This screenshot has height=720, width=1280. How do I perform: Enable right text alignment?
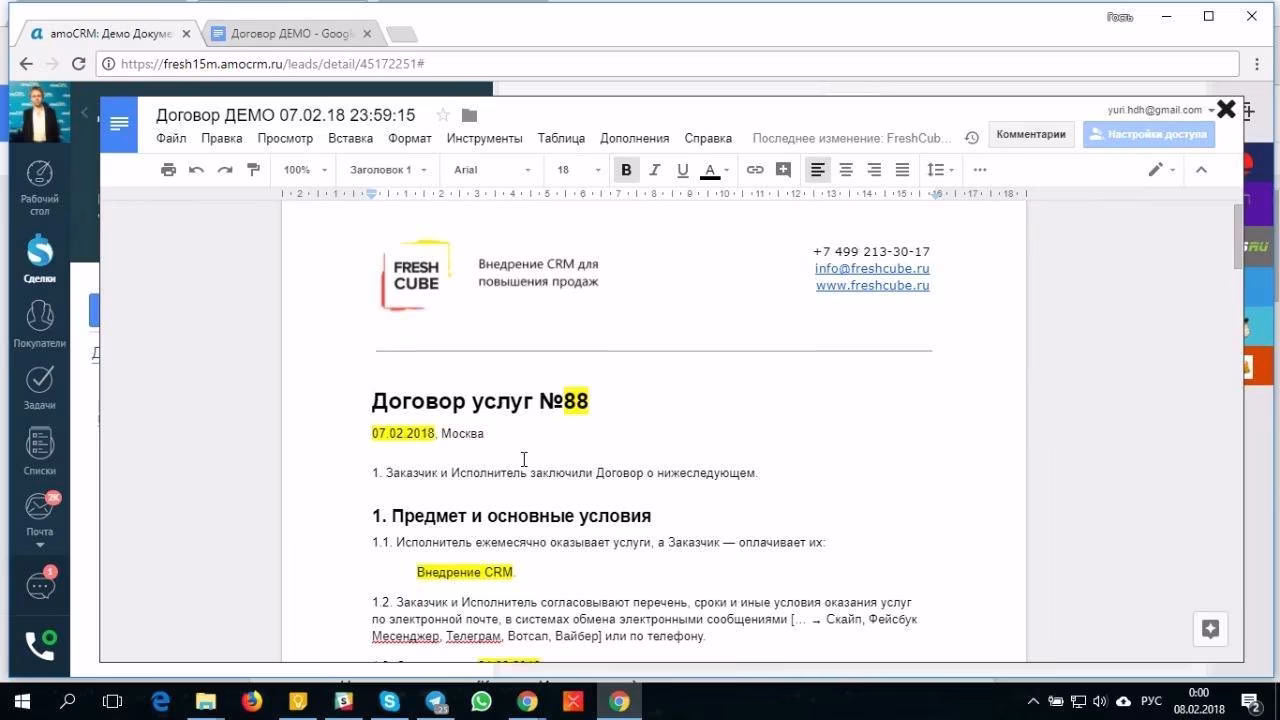click(x=874, y=170)
